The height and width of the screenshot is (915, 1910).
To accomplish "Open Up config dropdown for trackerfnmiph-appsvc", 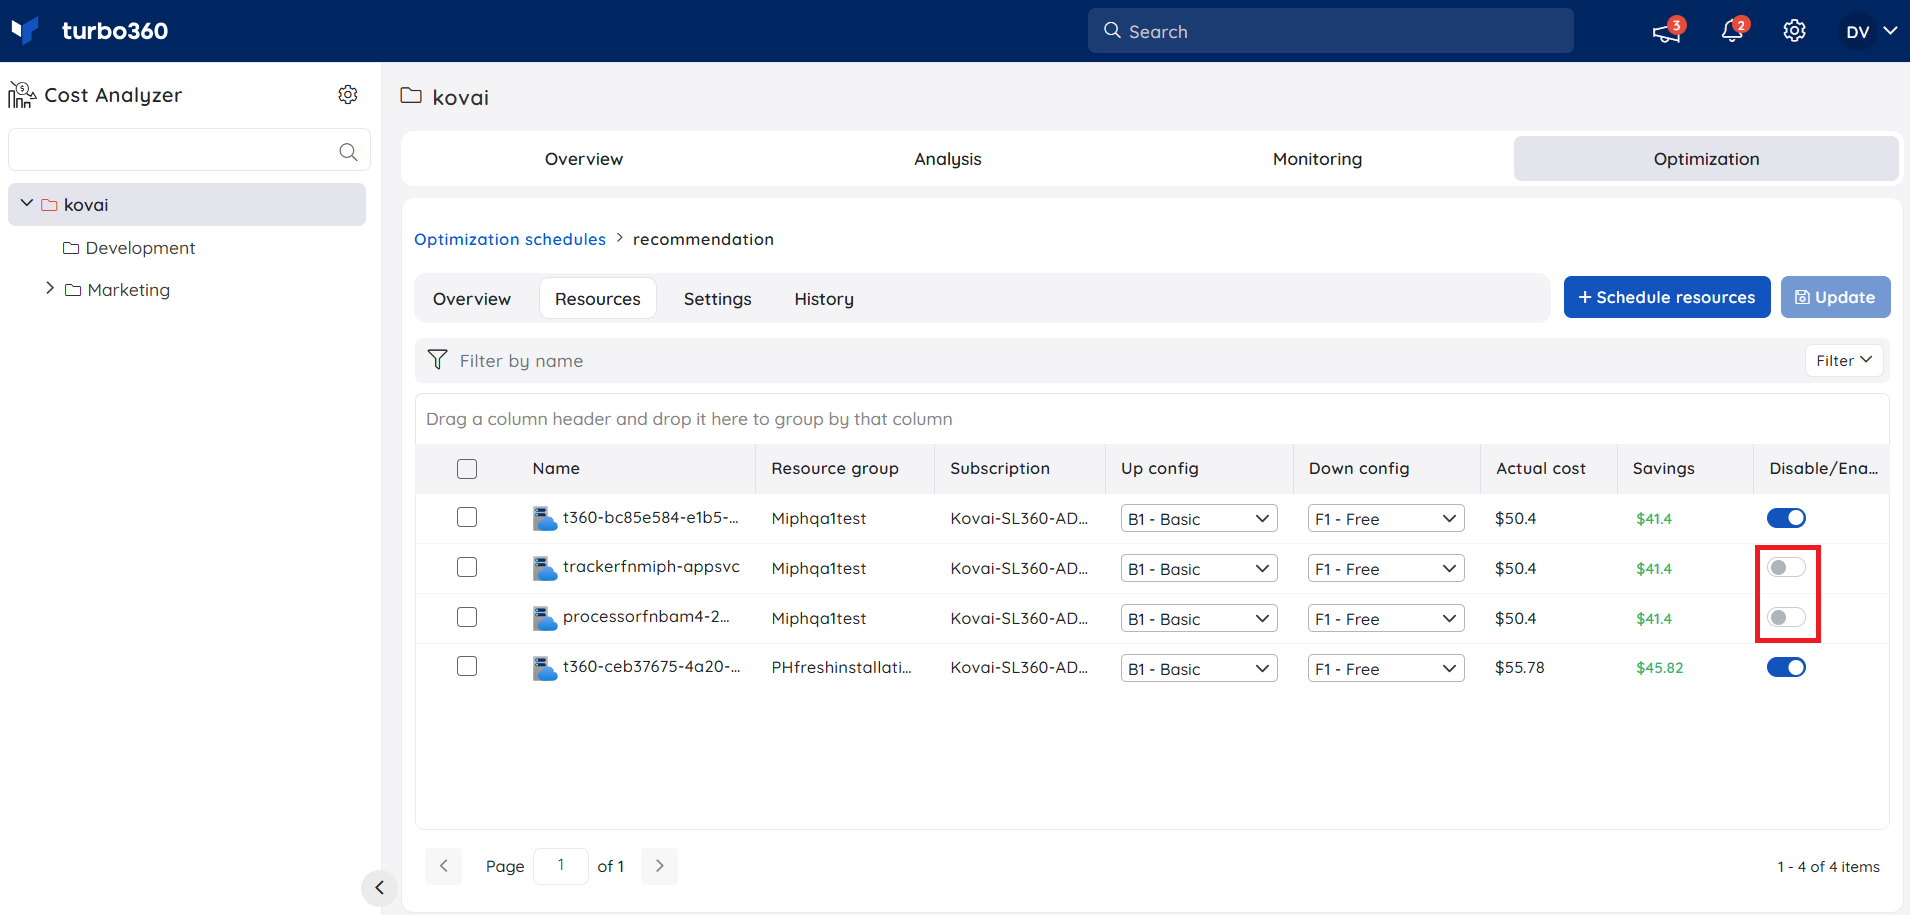I will [1199, 568].
